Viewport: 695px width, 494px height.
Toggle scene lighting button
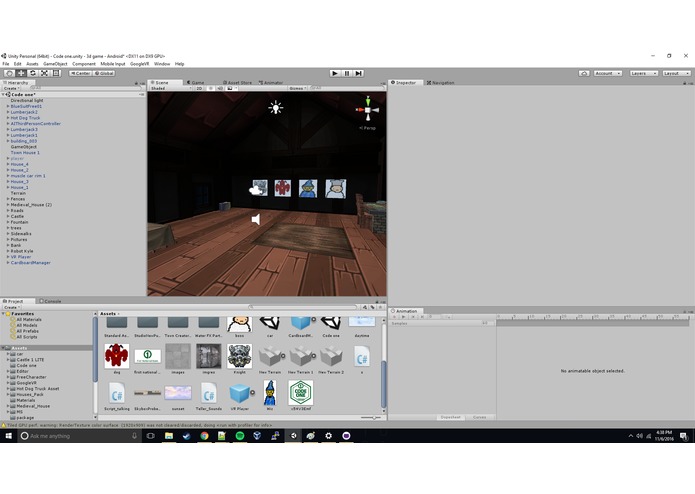pyautogui.click(x=211, y=88)
